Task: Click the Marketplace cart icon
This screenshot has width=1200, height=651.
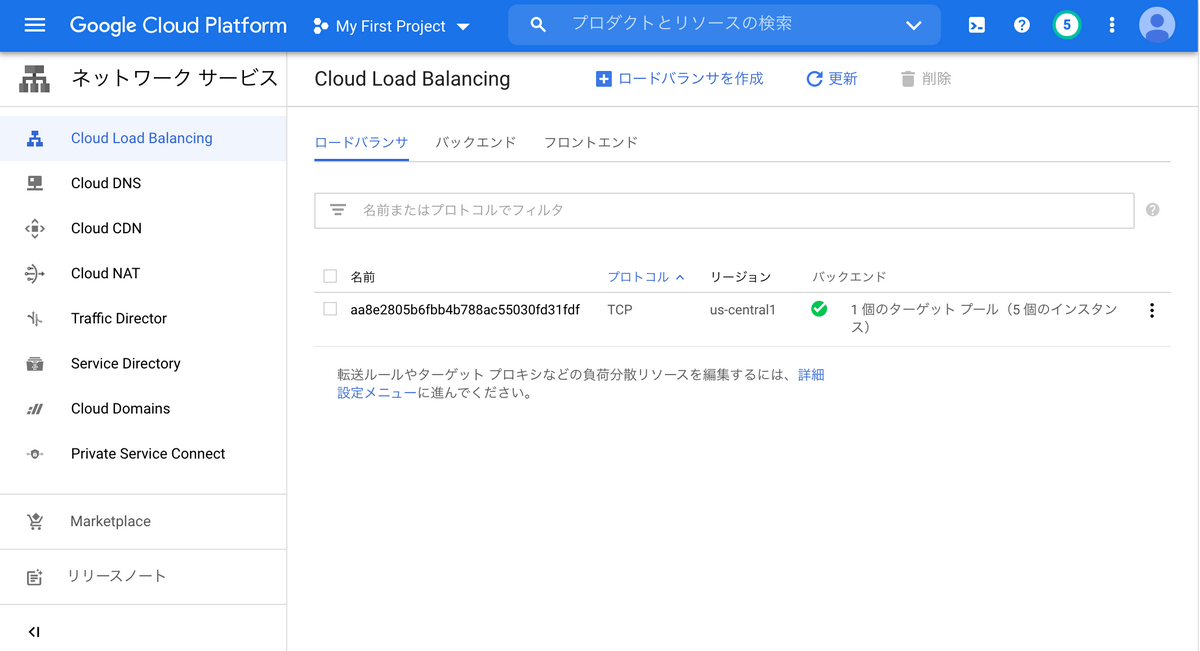Action: (x=35, y=522)
